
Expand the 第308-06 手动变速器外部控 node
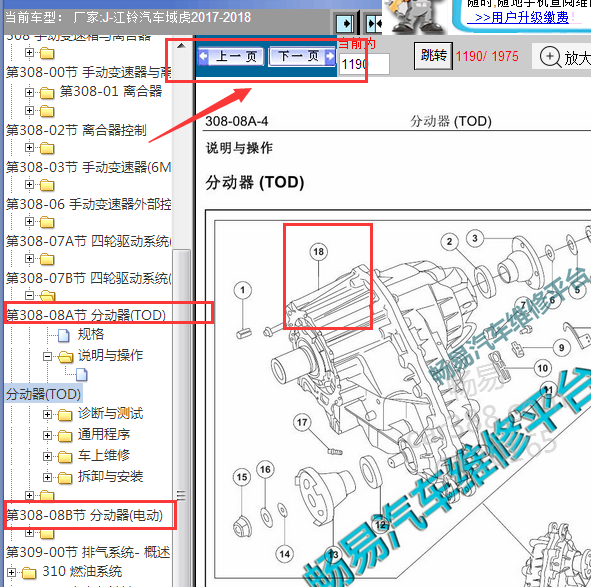(30, 184)
